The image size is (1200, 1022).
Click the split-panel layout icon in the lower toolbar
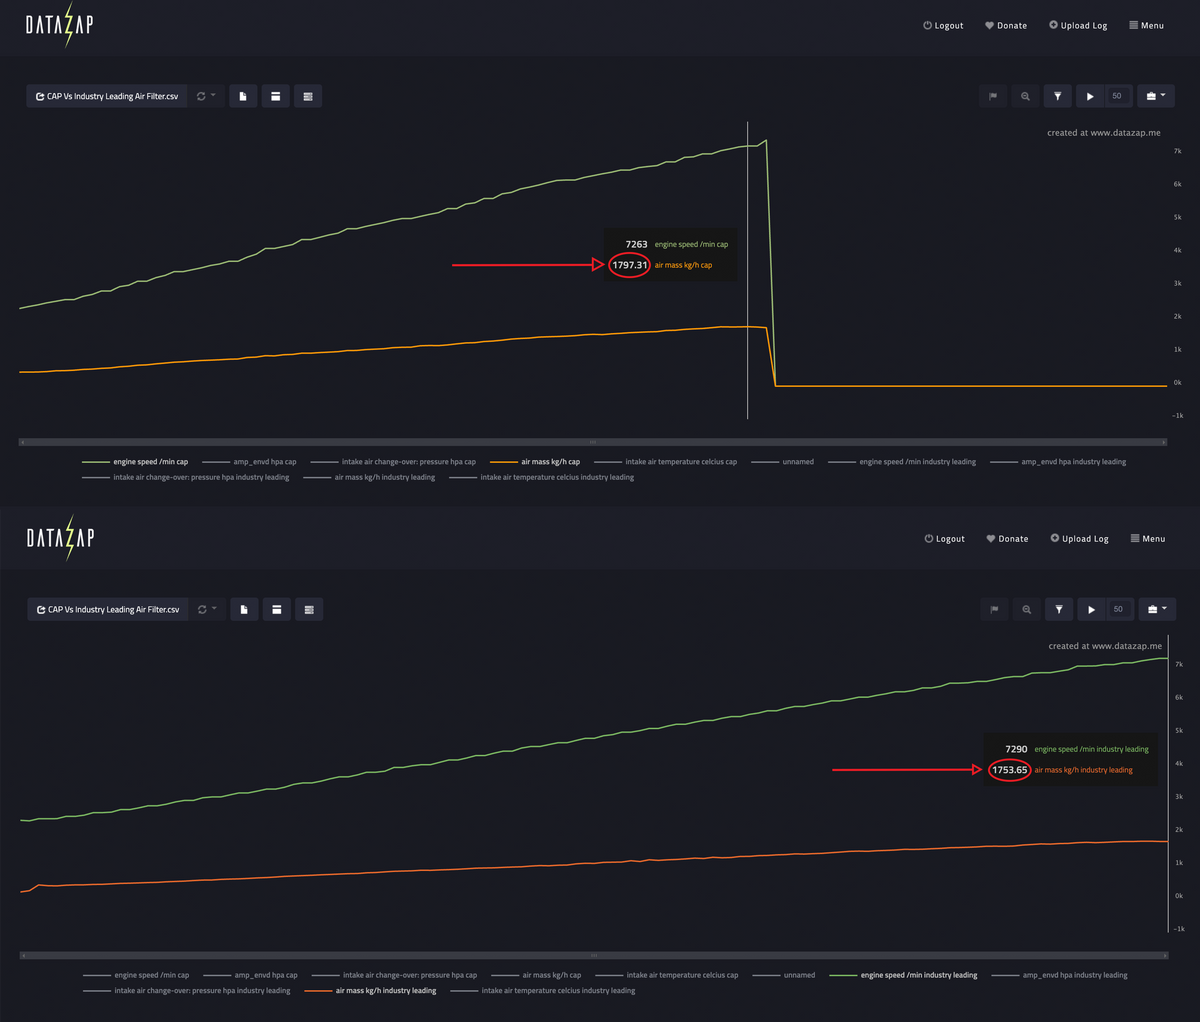click(x=276, y=609)
